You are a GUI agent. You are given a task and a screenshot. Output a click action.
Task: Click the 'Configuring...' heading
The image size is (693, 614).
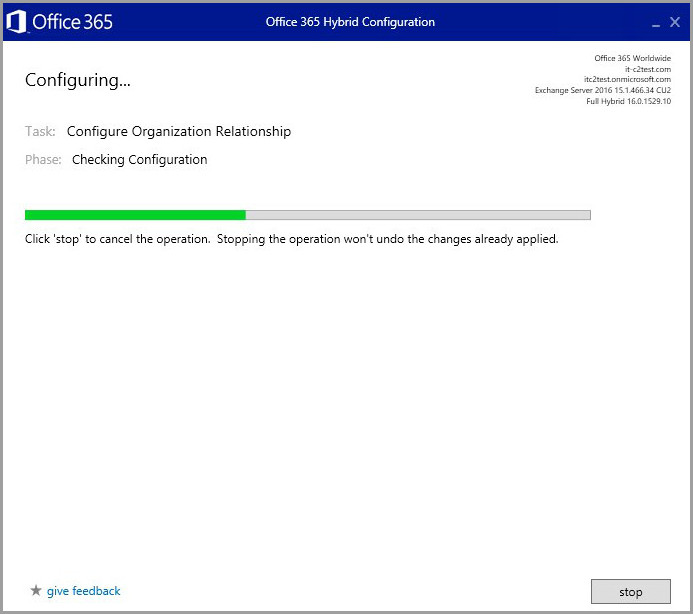click(x=78, y=80)
